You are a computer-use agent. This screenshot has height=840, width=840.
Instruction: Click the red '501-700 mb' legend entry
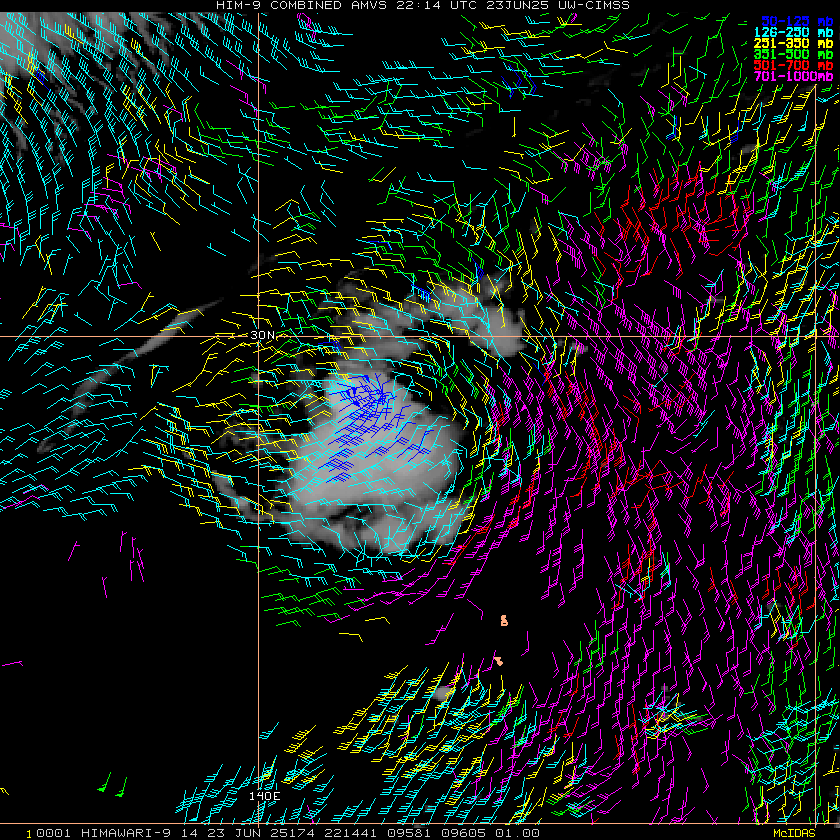click(x=793, y=65)
